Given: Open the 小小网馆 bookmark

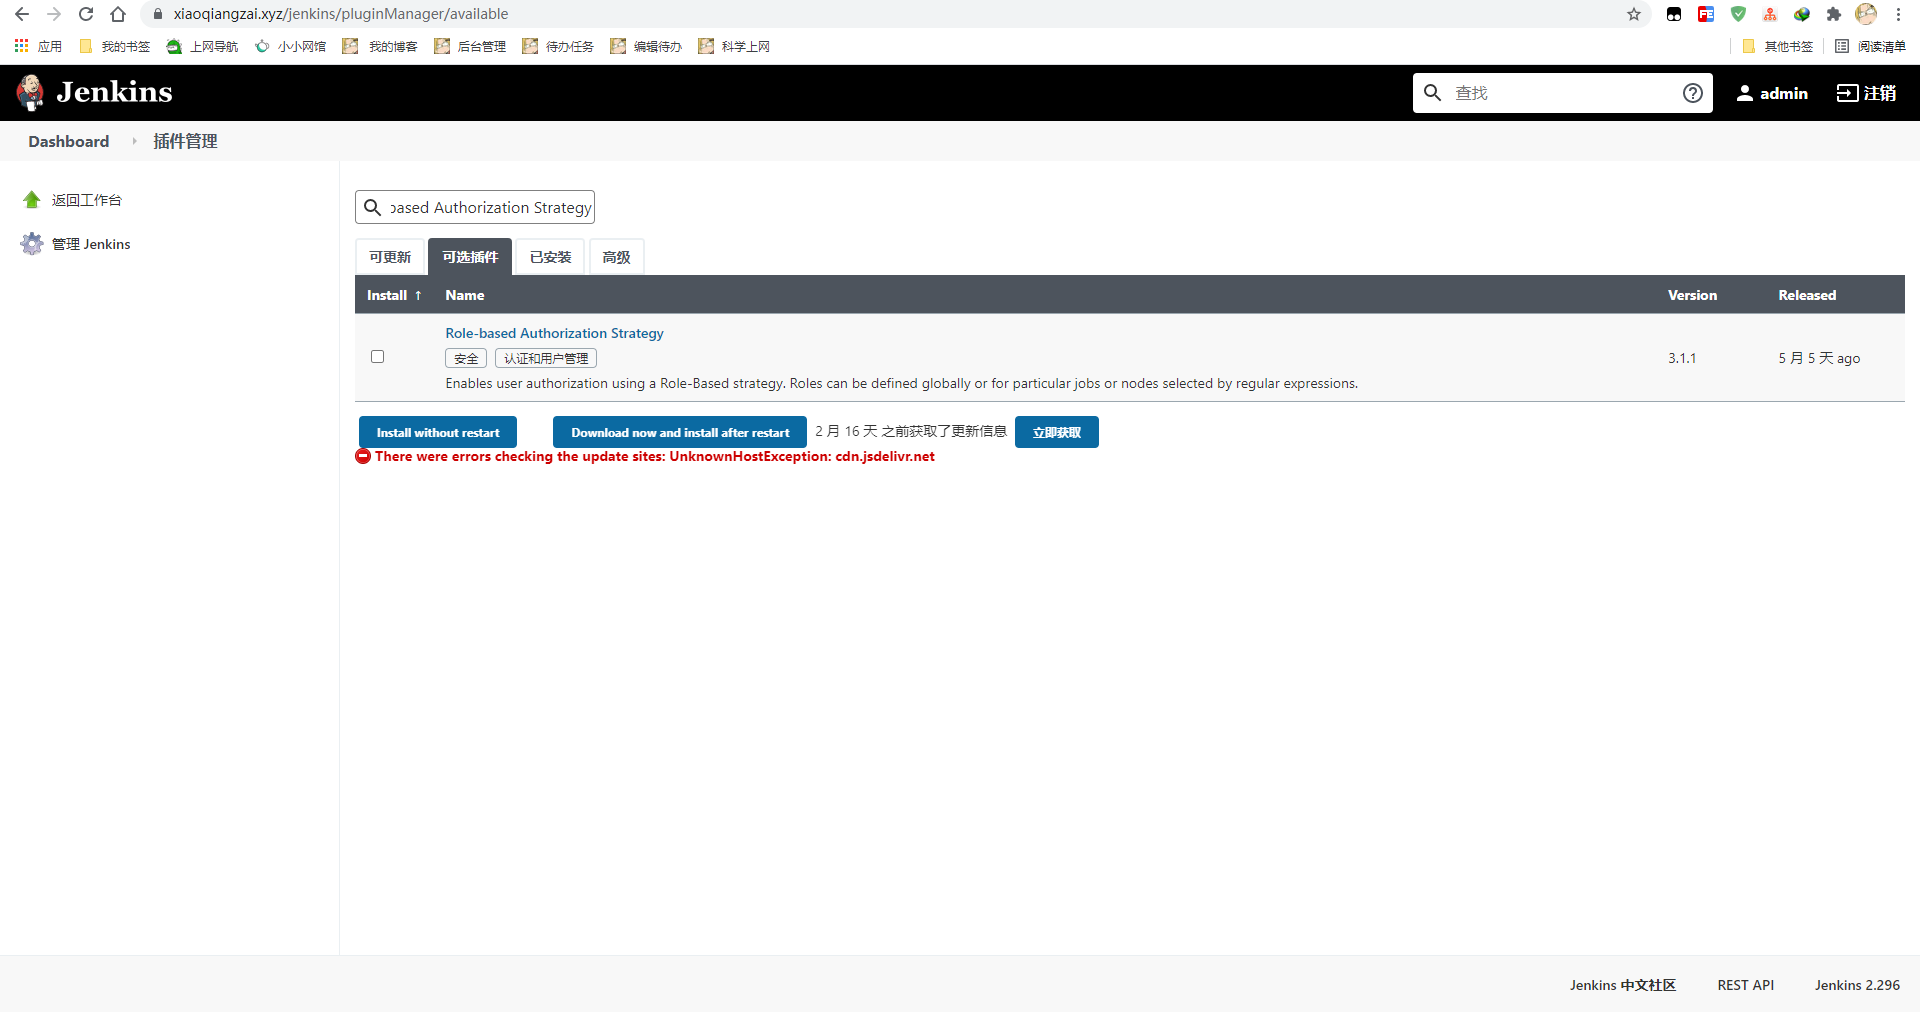Looking at the screenshot, I should (x=291, y=46).
